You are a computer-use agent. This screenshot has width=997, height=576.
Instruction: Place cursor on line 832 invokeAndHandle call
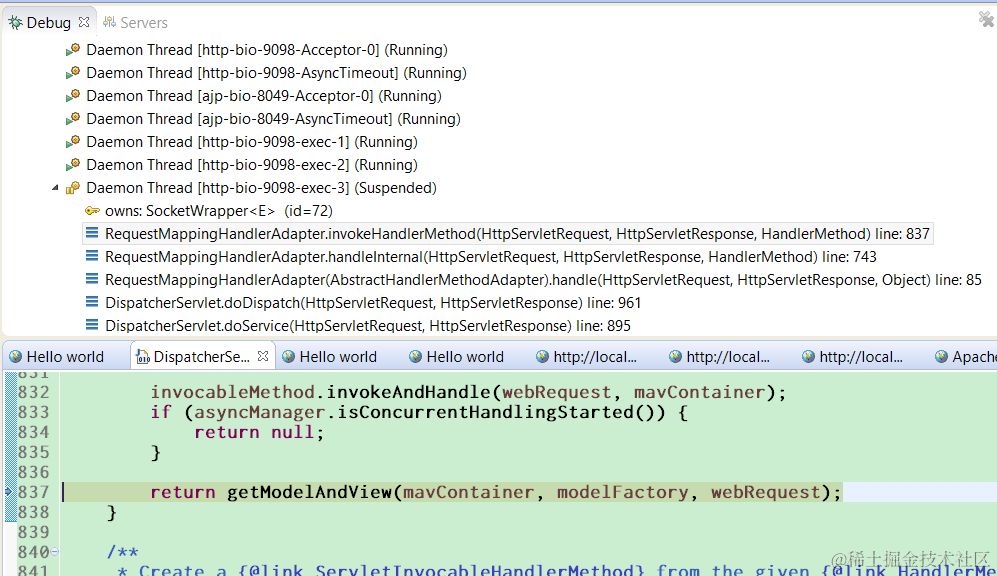click(x=468, y=392)
